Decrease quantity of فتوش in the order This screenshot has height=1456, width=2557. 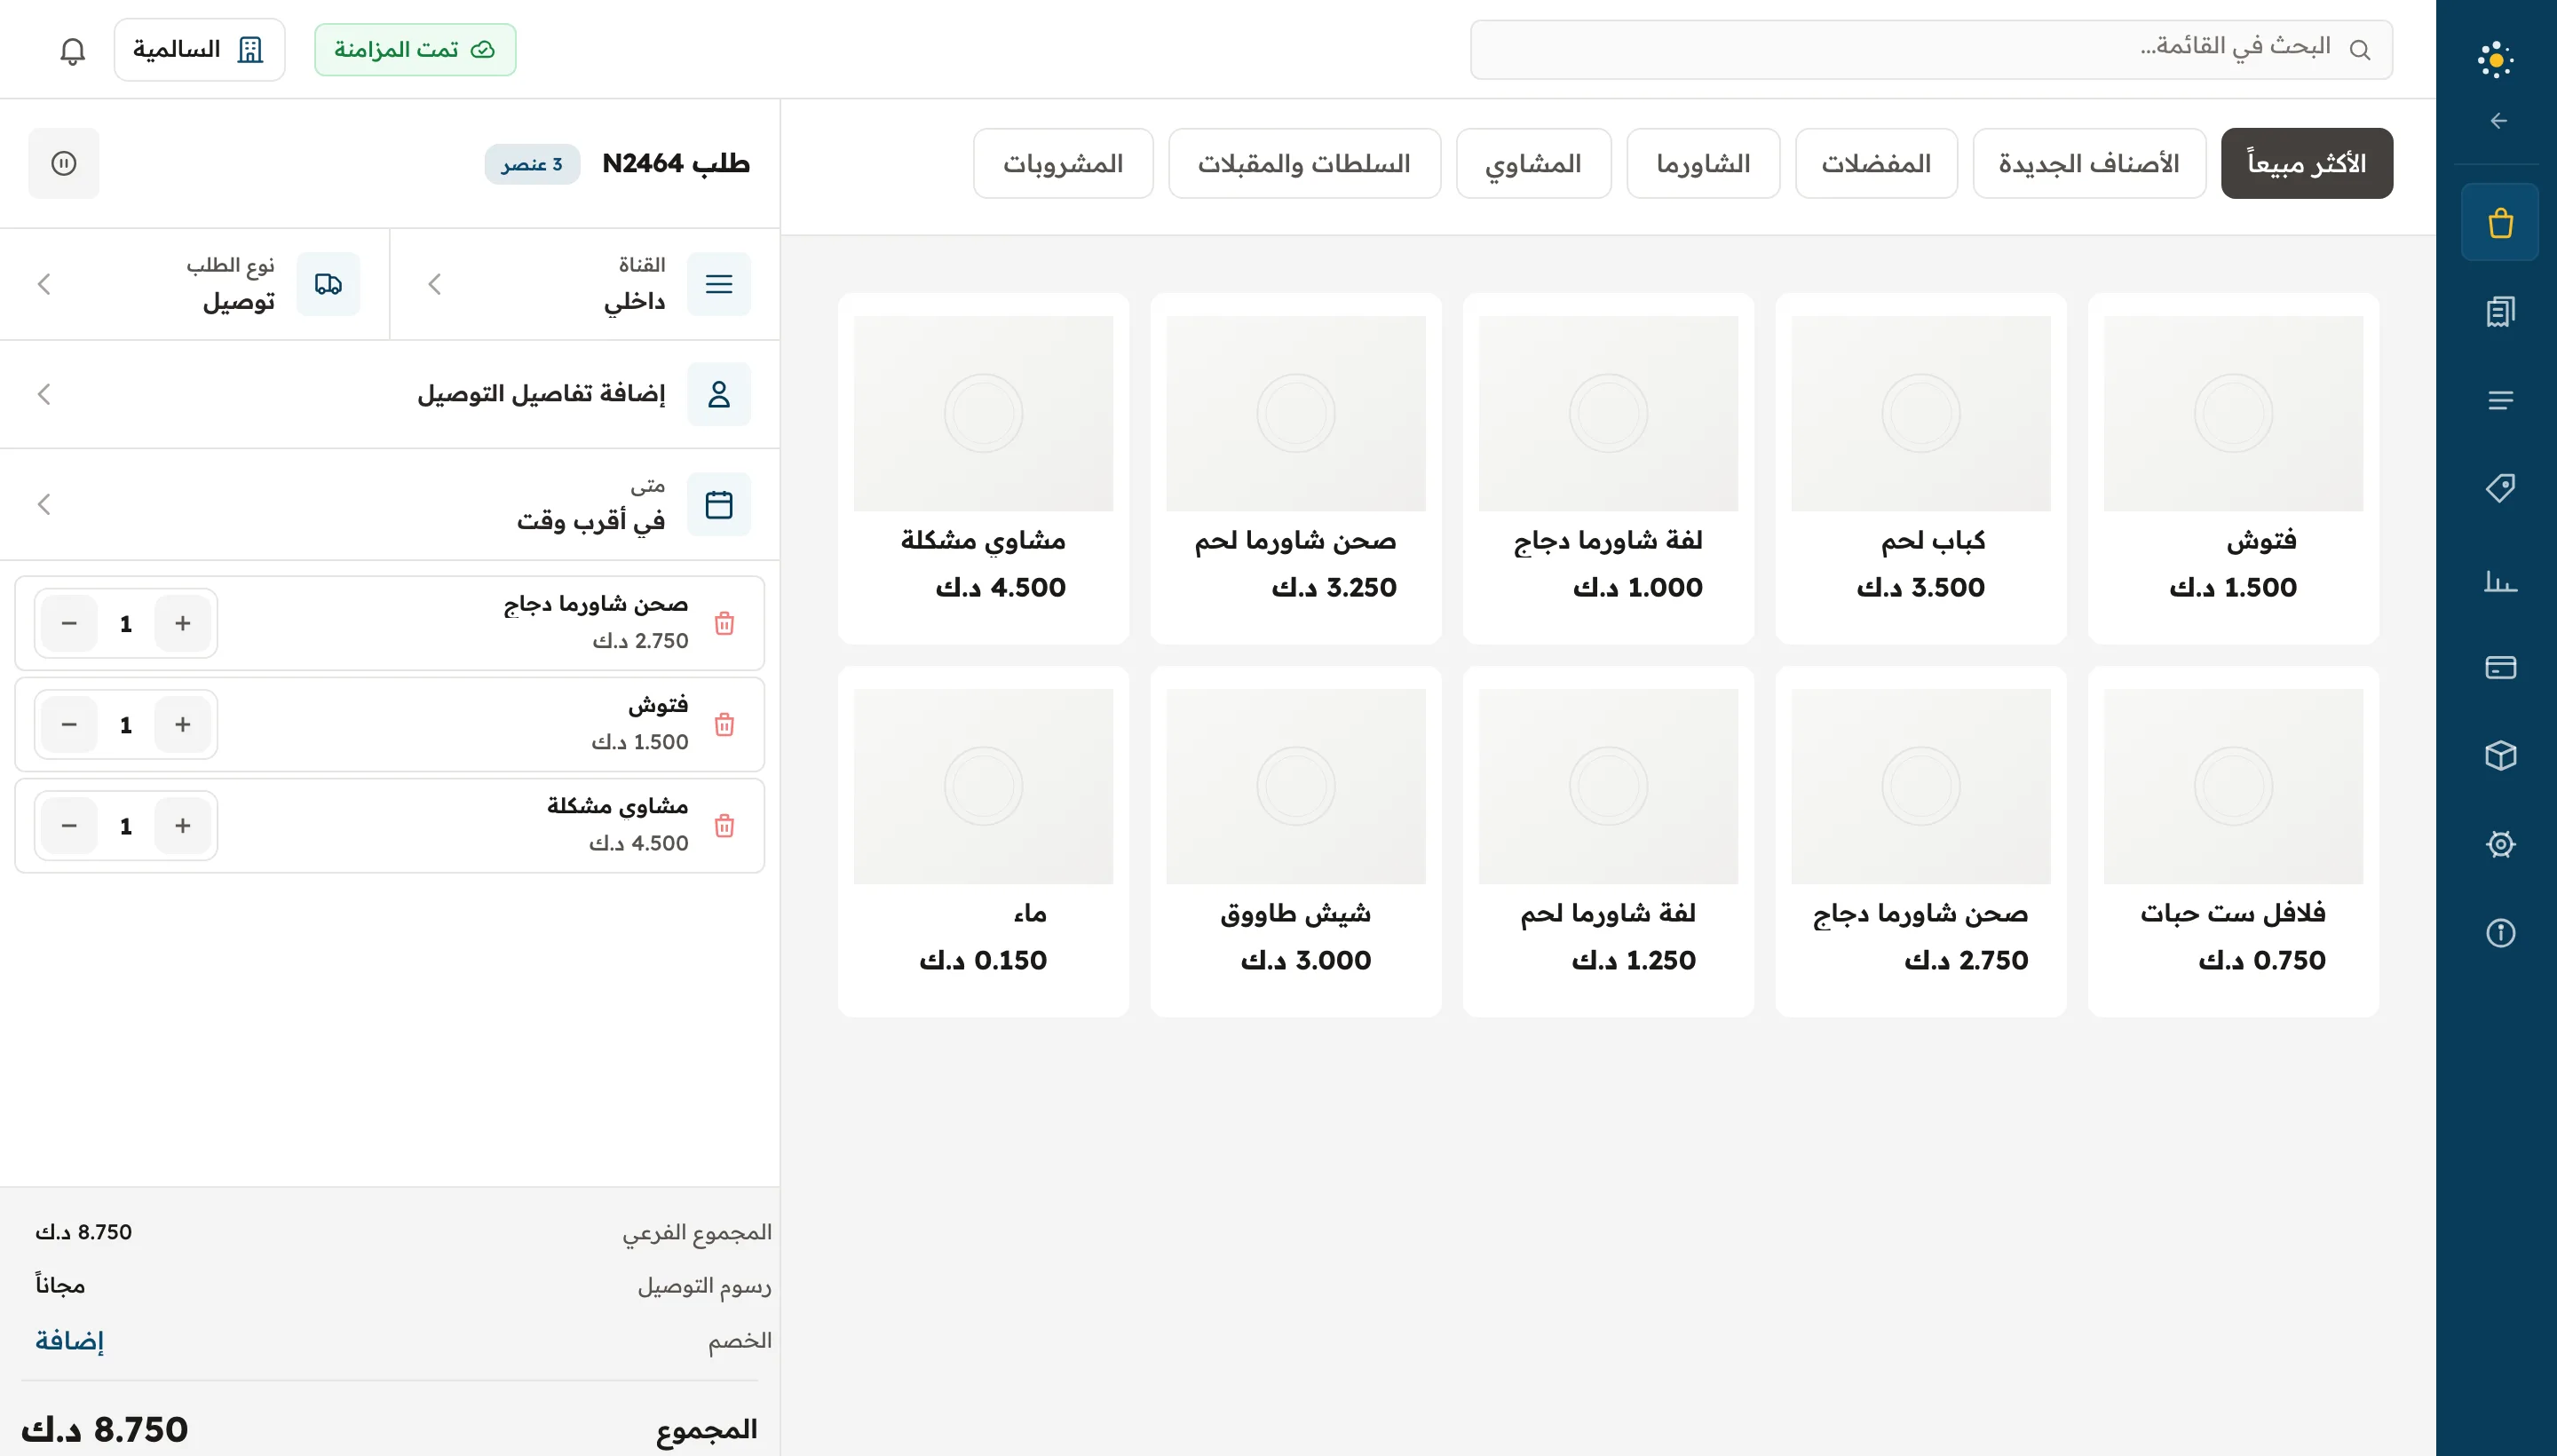coord(69,724)
